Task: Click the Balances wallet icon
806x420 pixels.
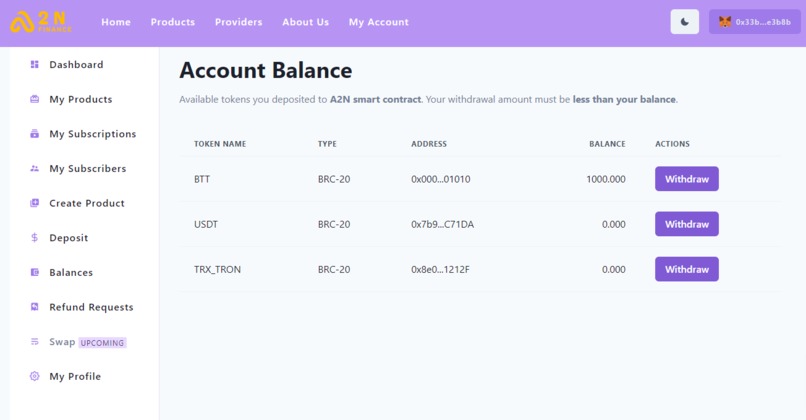Action: click(x=34, y=272)
